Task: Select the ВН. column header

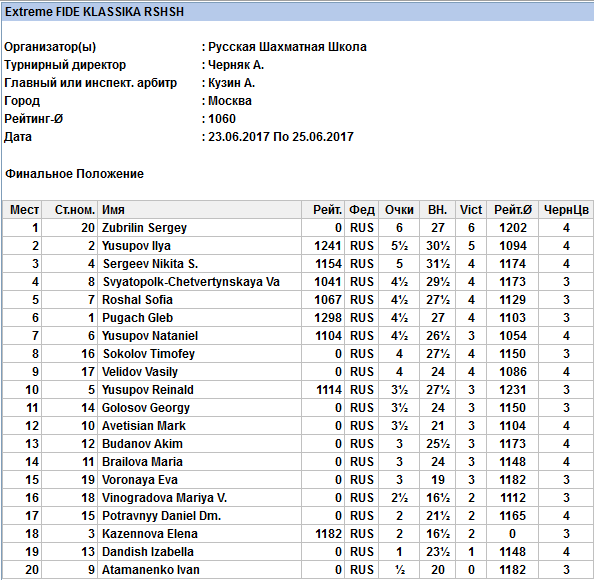Action: tap(438, 209)
